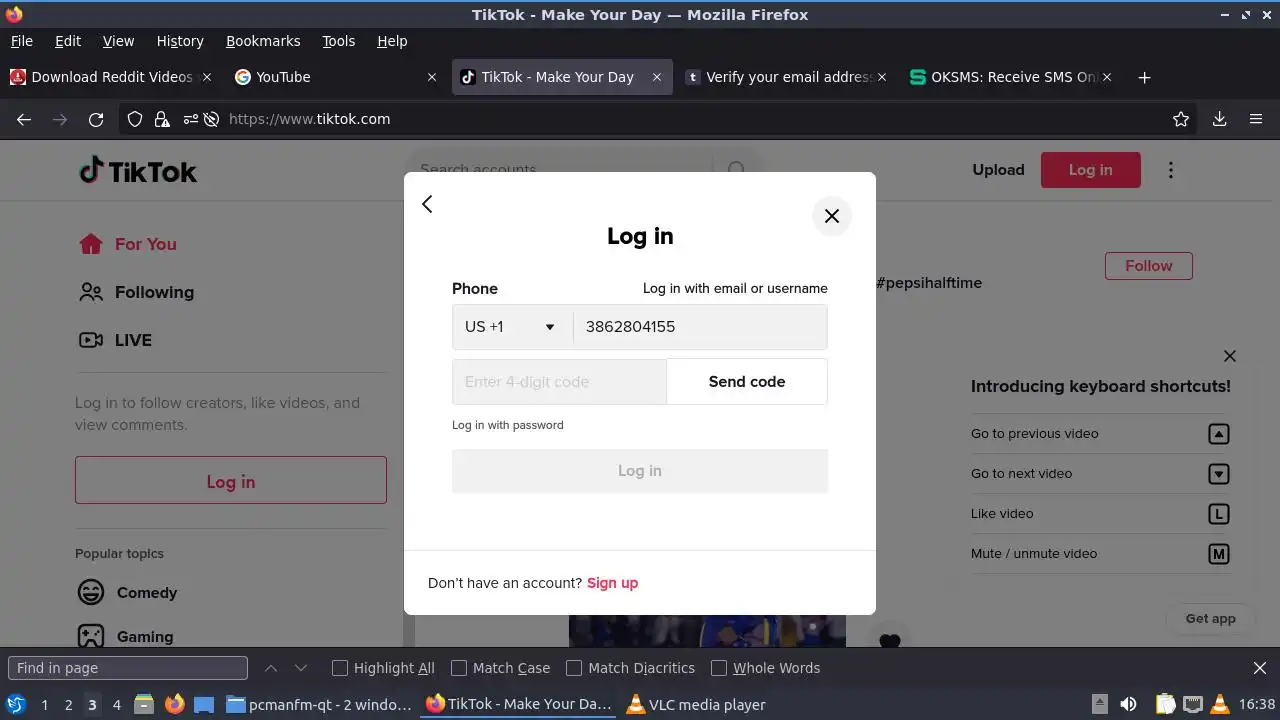Open the three-dot more menu in header
The height and width of the screenshot is (720, 1280).
click(x=1171, y=170)
